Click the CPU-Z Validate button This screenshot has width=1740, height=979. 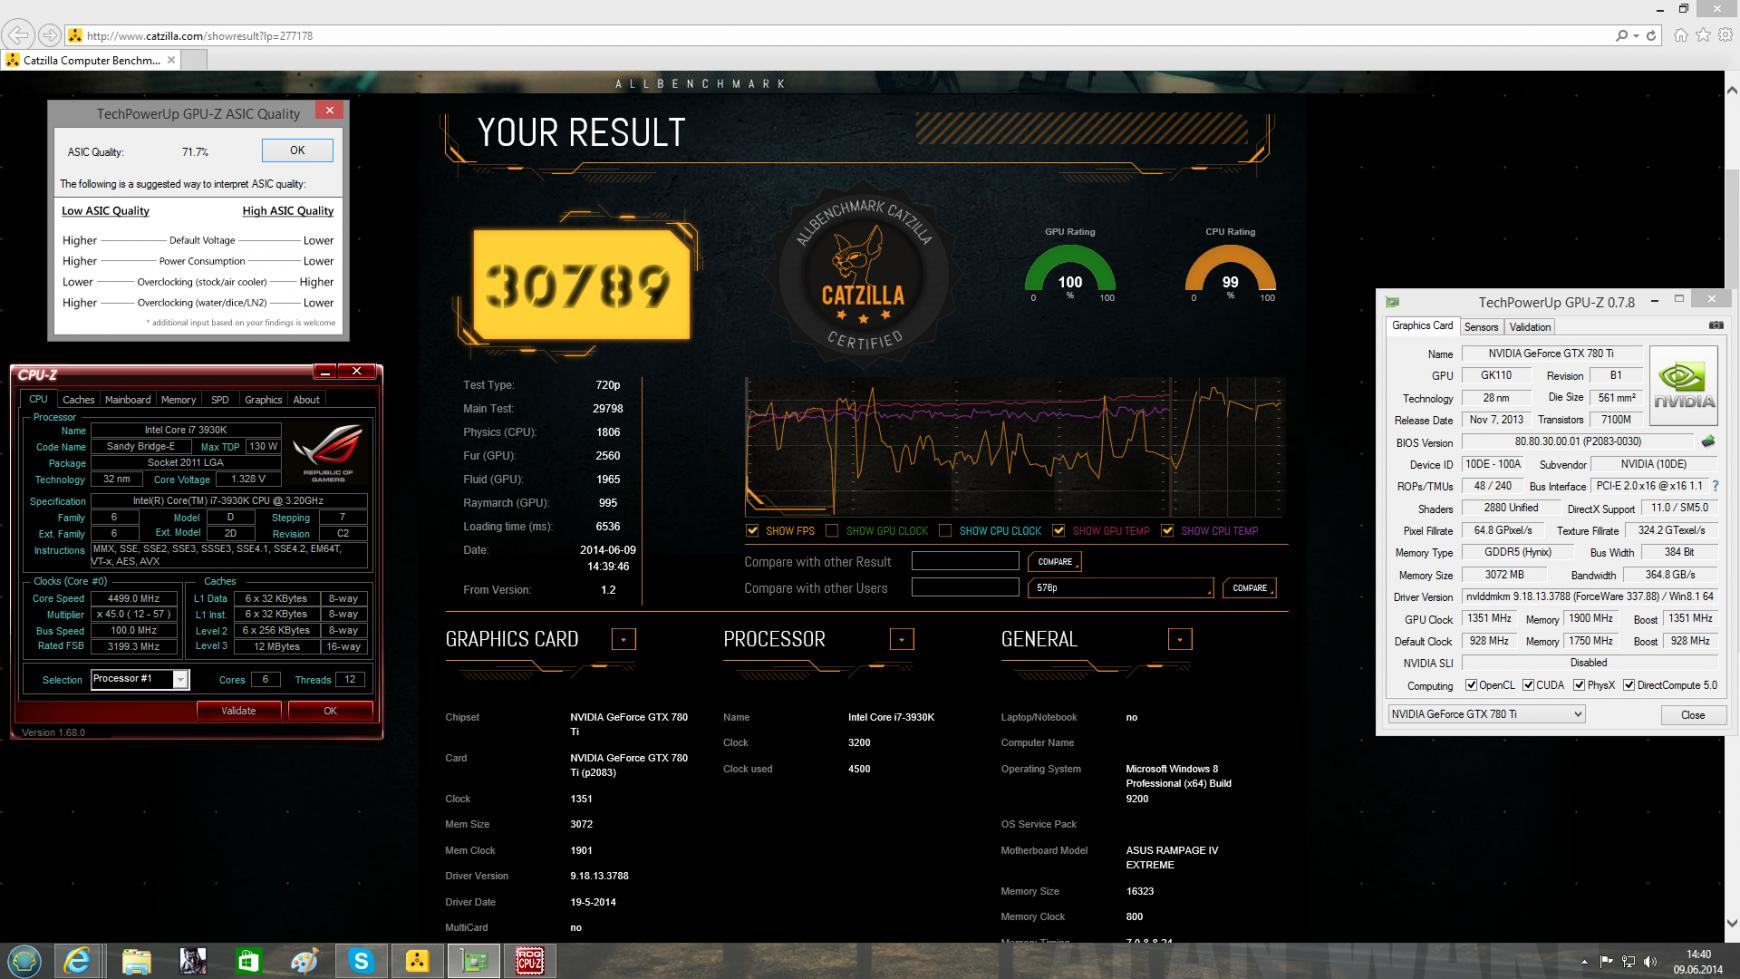tap(238, 710)
